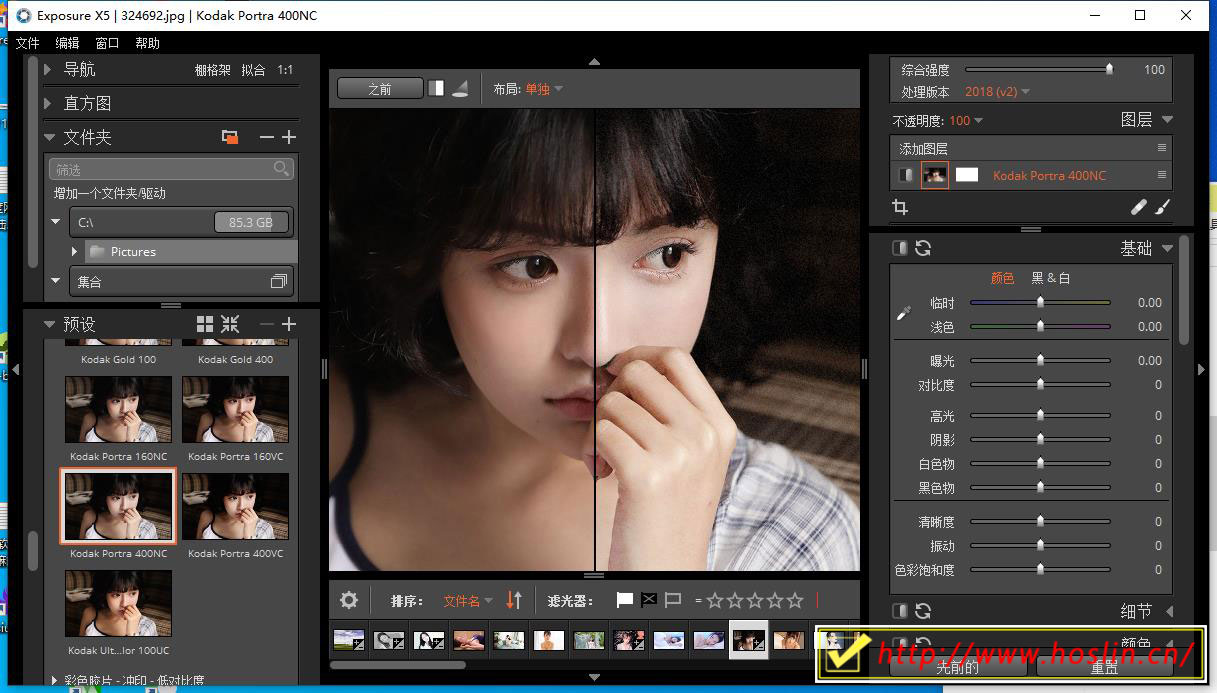The height and width of the screenshot is (693, 1217).
Task: Collapse the 图层 panel
Action: tap(1168, 120)
